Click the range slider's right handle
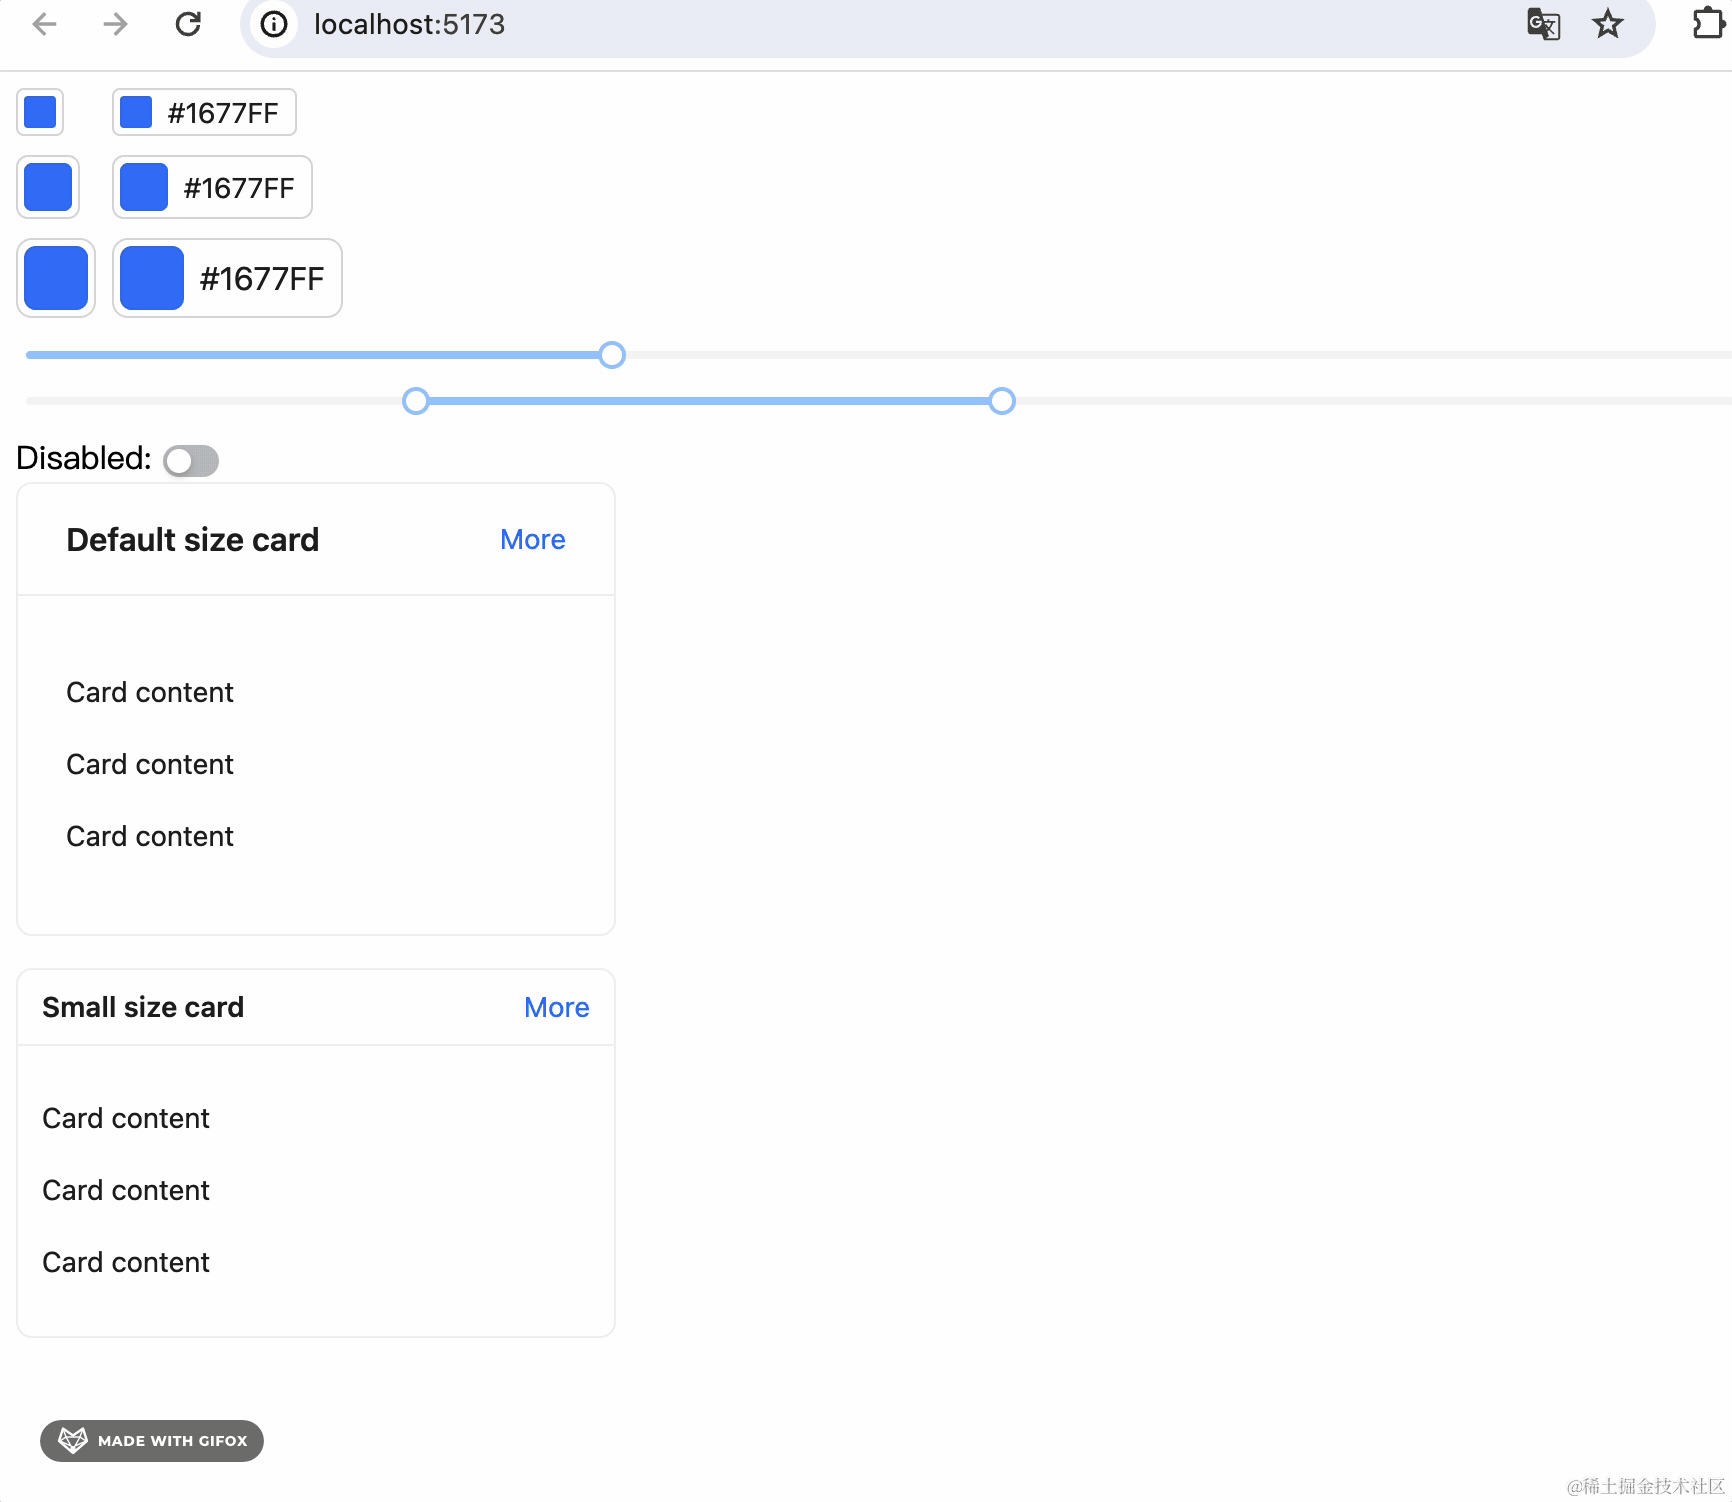 1002,401
